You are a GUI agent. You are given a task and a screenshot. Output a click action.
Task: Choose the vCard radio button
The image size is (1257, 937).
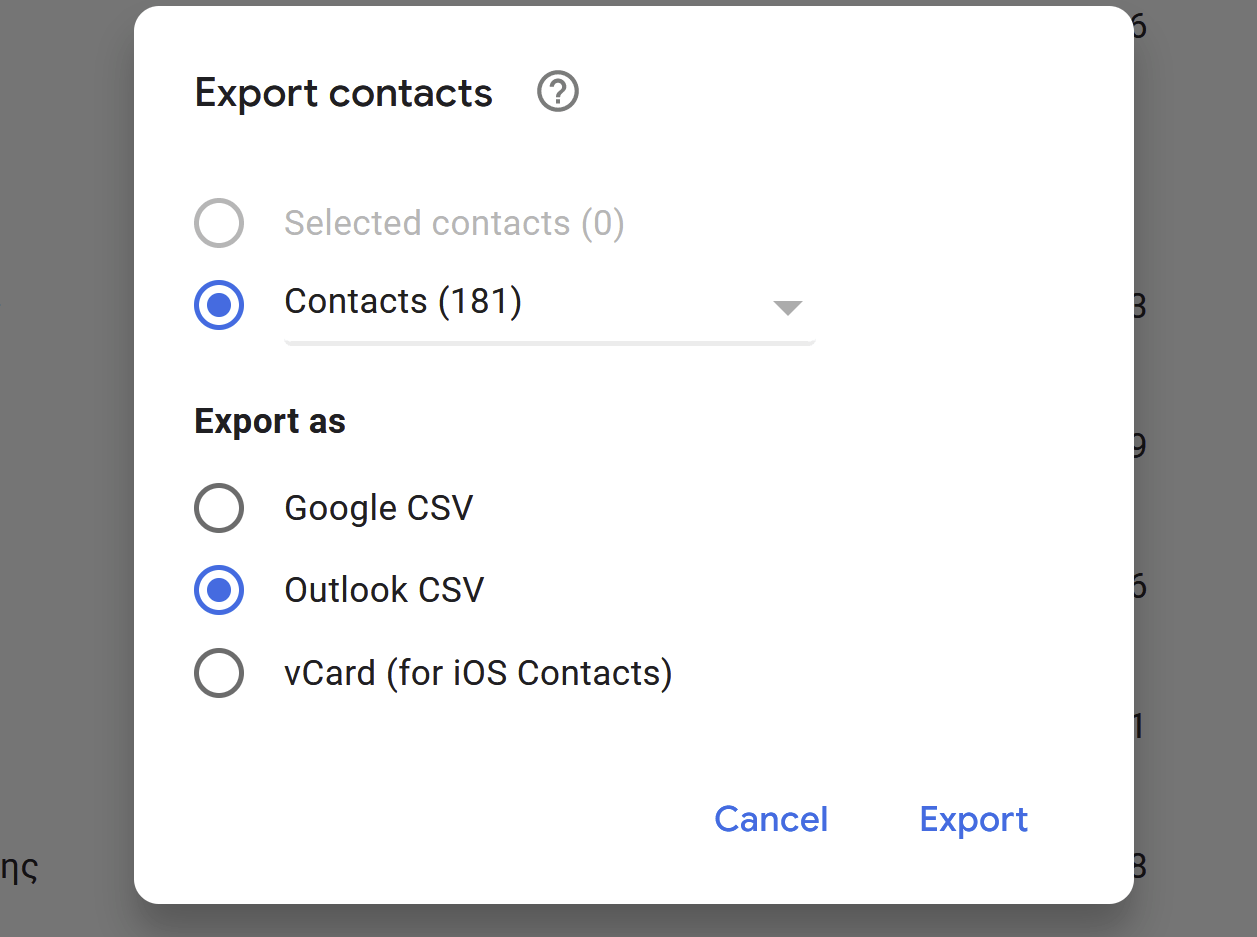pyautogui.click(x=219, y=673)
